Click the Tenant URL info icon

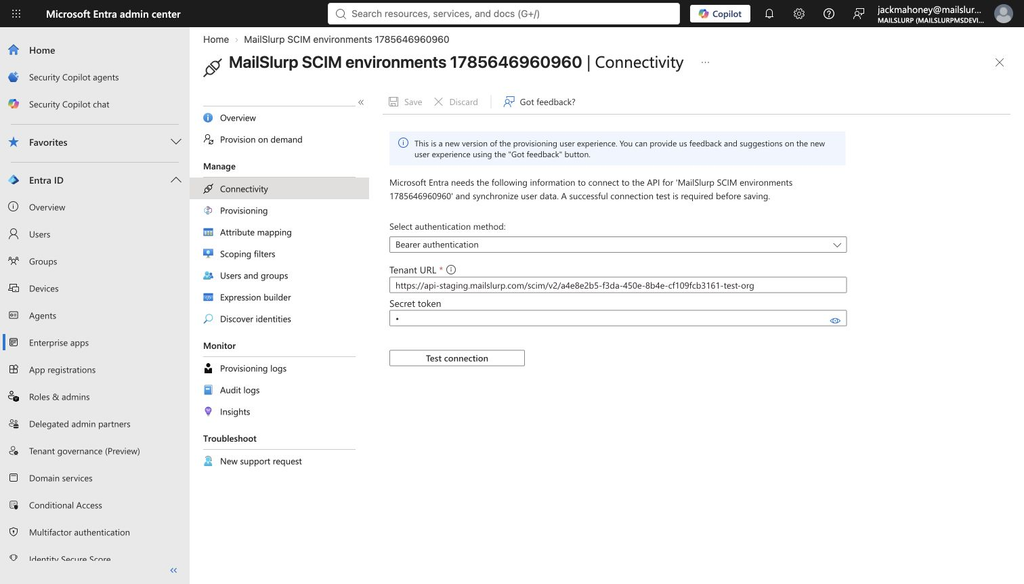451,270
